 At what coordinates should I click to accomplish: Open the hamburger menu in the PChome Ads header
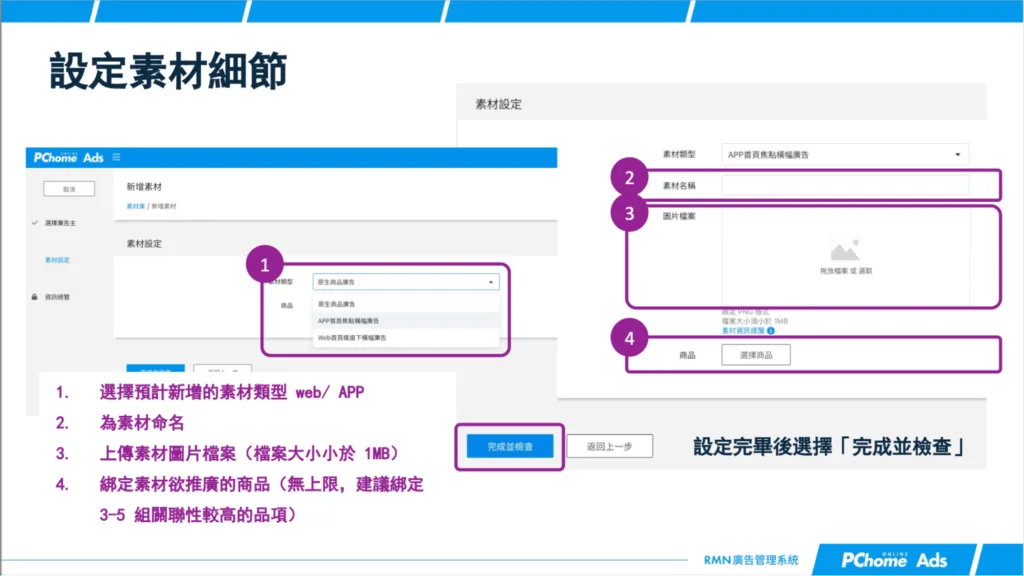[x=115, y=156]
